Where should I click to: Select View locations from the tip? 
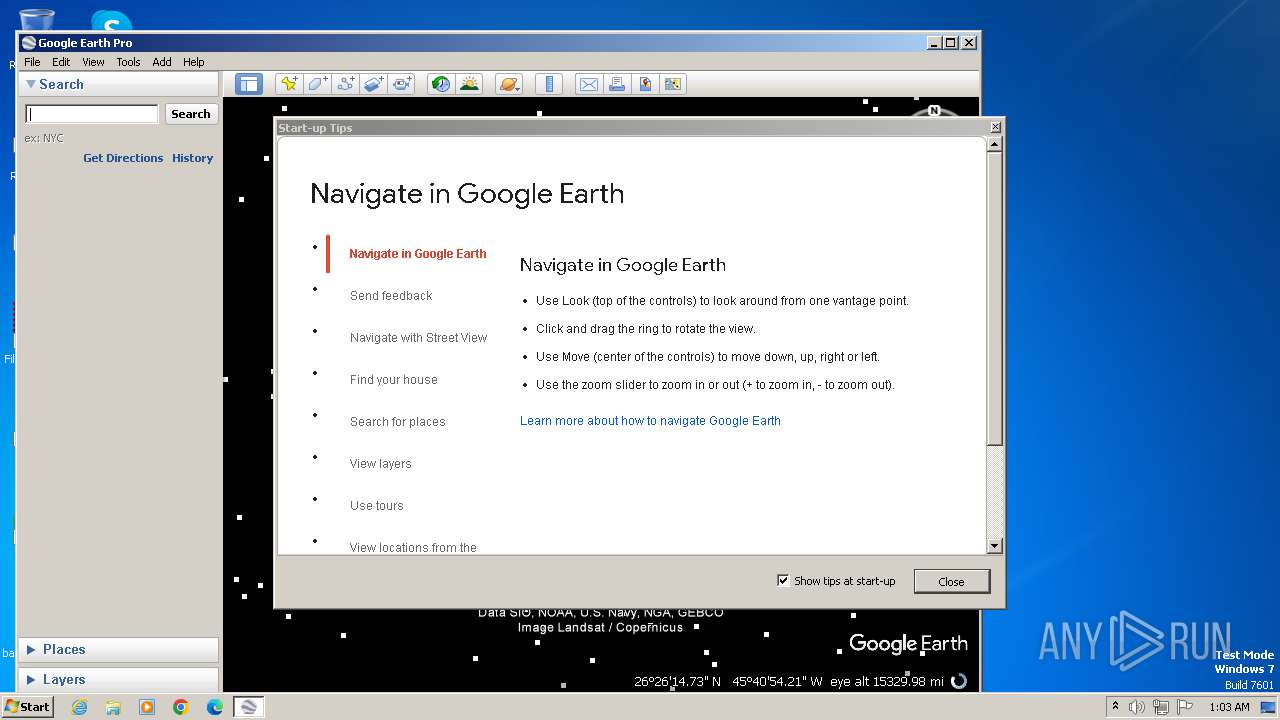click(413, 548)
